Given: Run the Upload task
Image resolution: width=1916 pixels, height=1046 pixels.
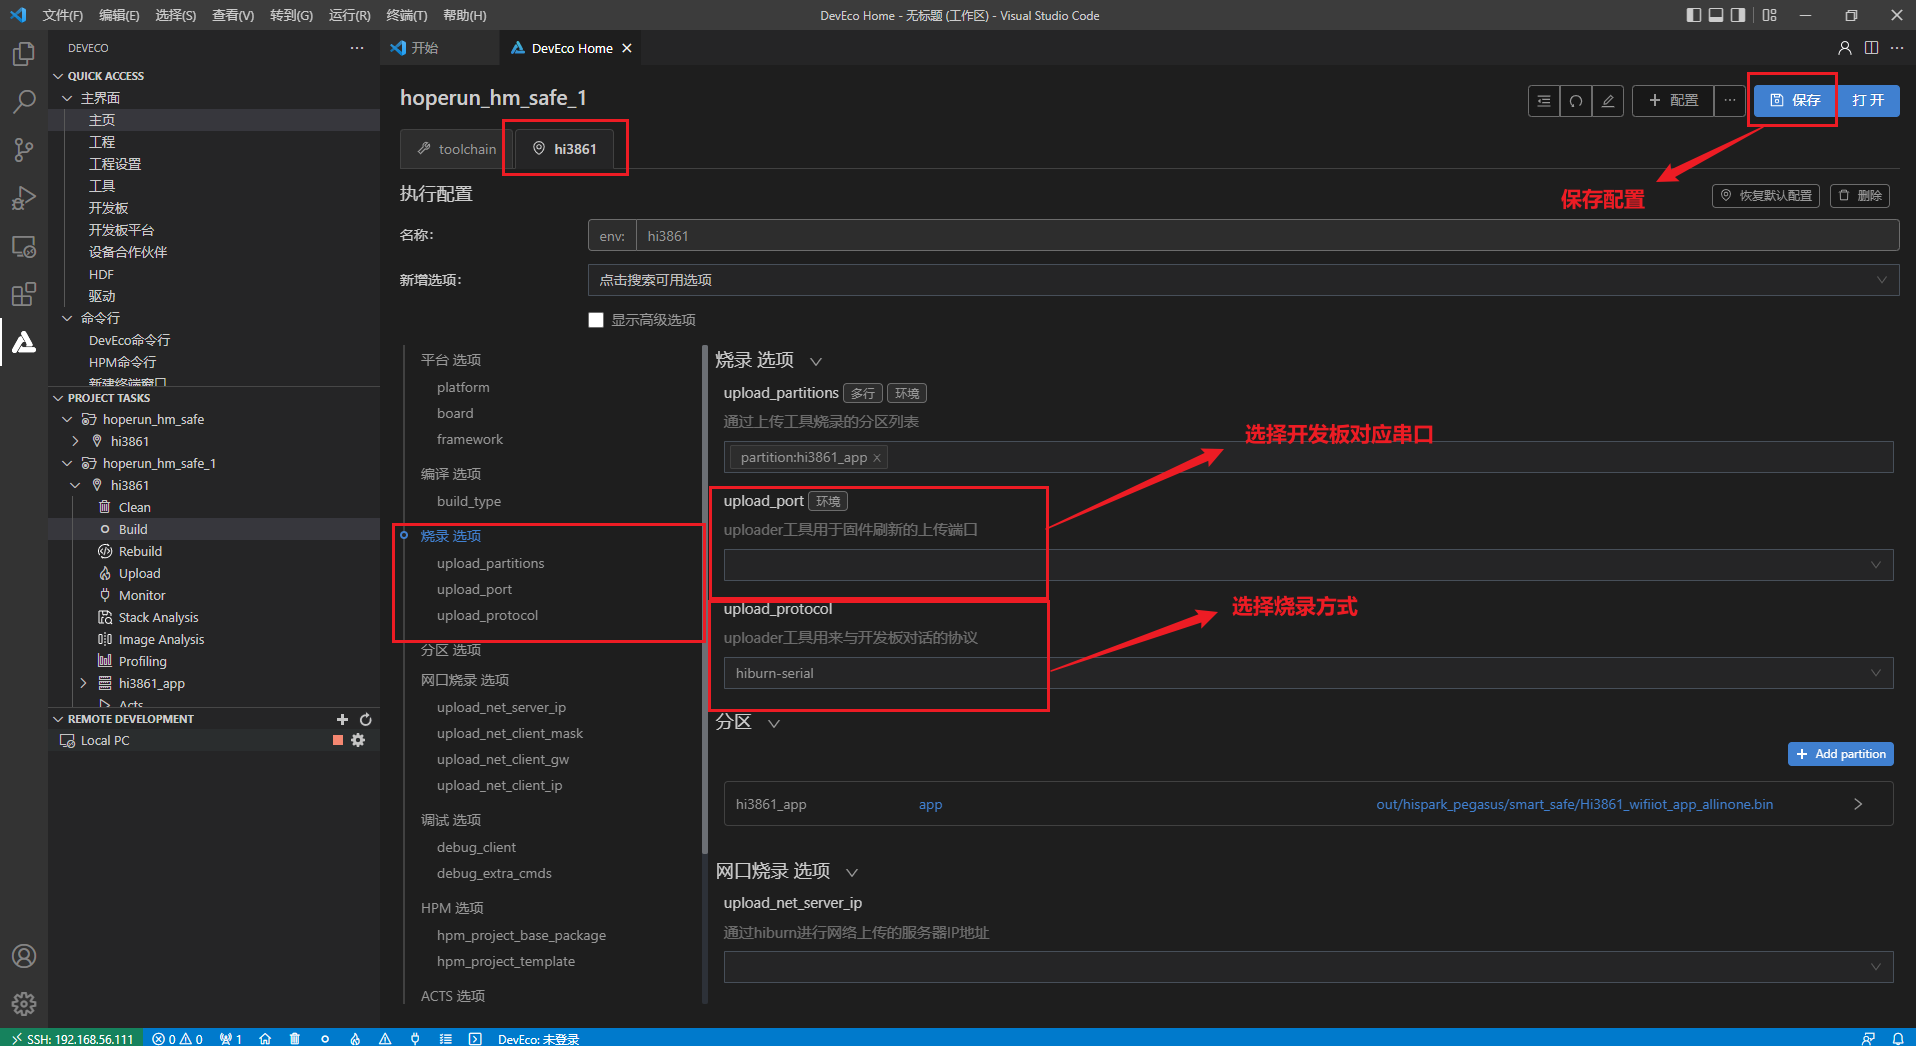Looking at the screenshot, I should tap(139, 573).
